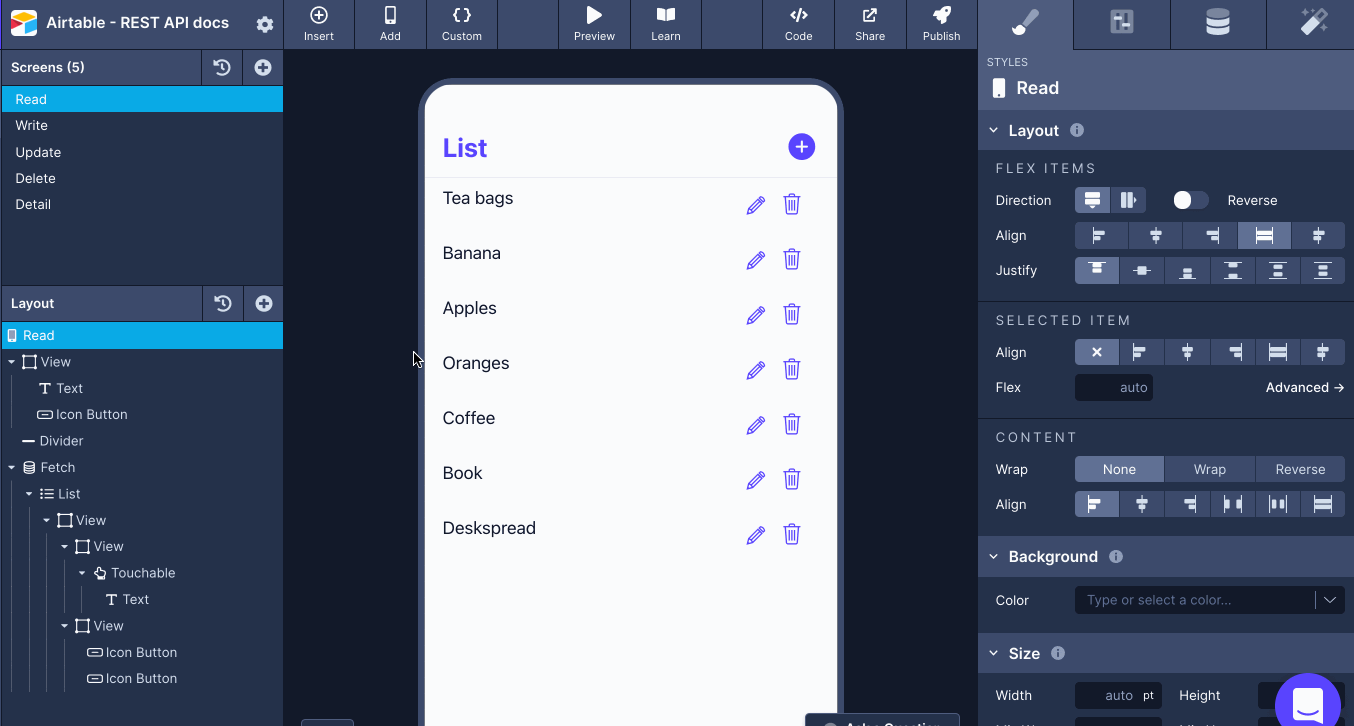Click the trash icon for Tea bags

pos(792,204)
